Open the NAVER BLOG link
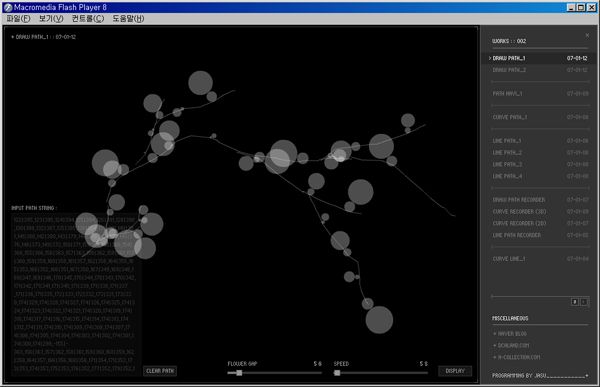Image resolution: width=600 pixels, height=387 pixels. coord(510,334)
